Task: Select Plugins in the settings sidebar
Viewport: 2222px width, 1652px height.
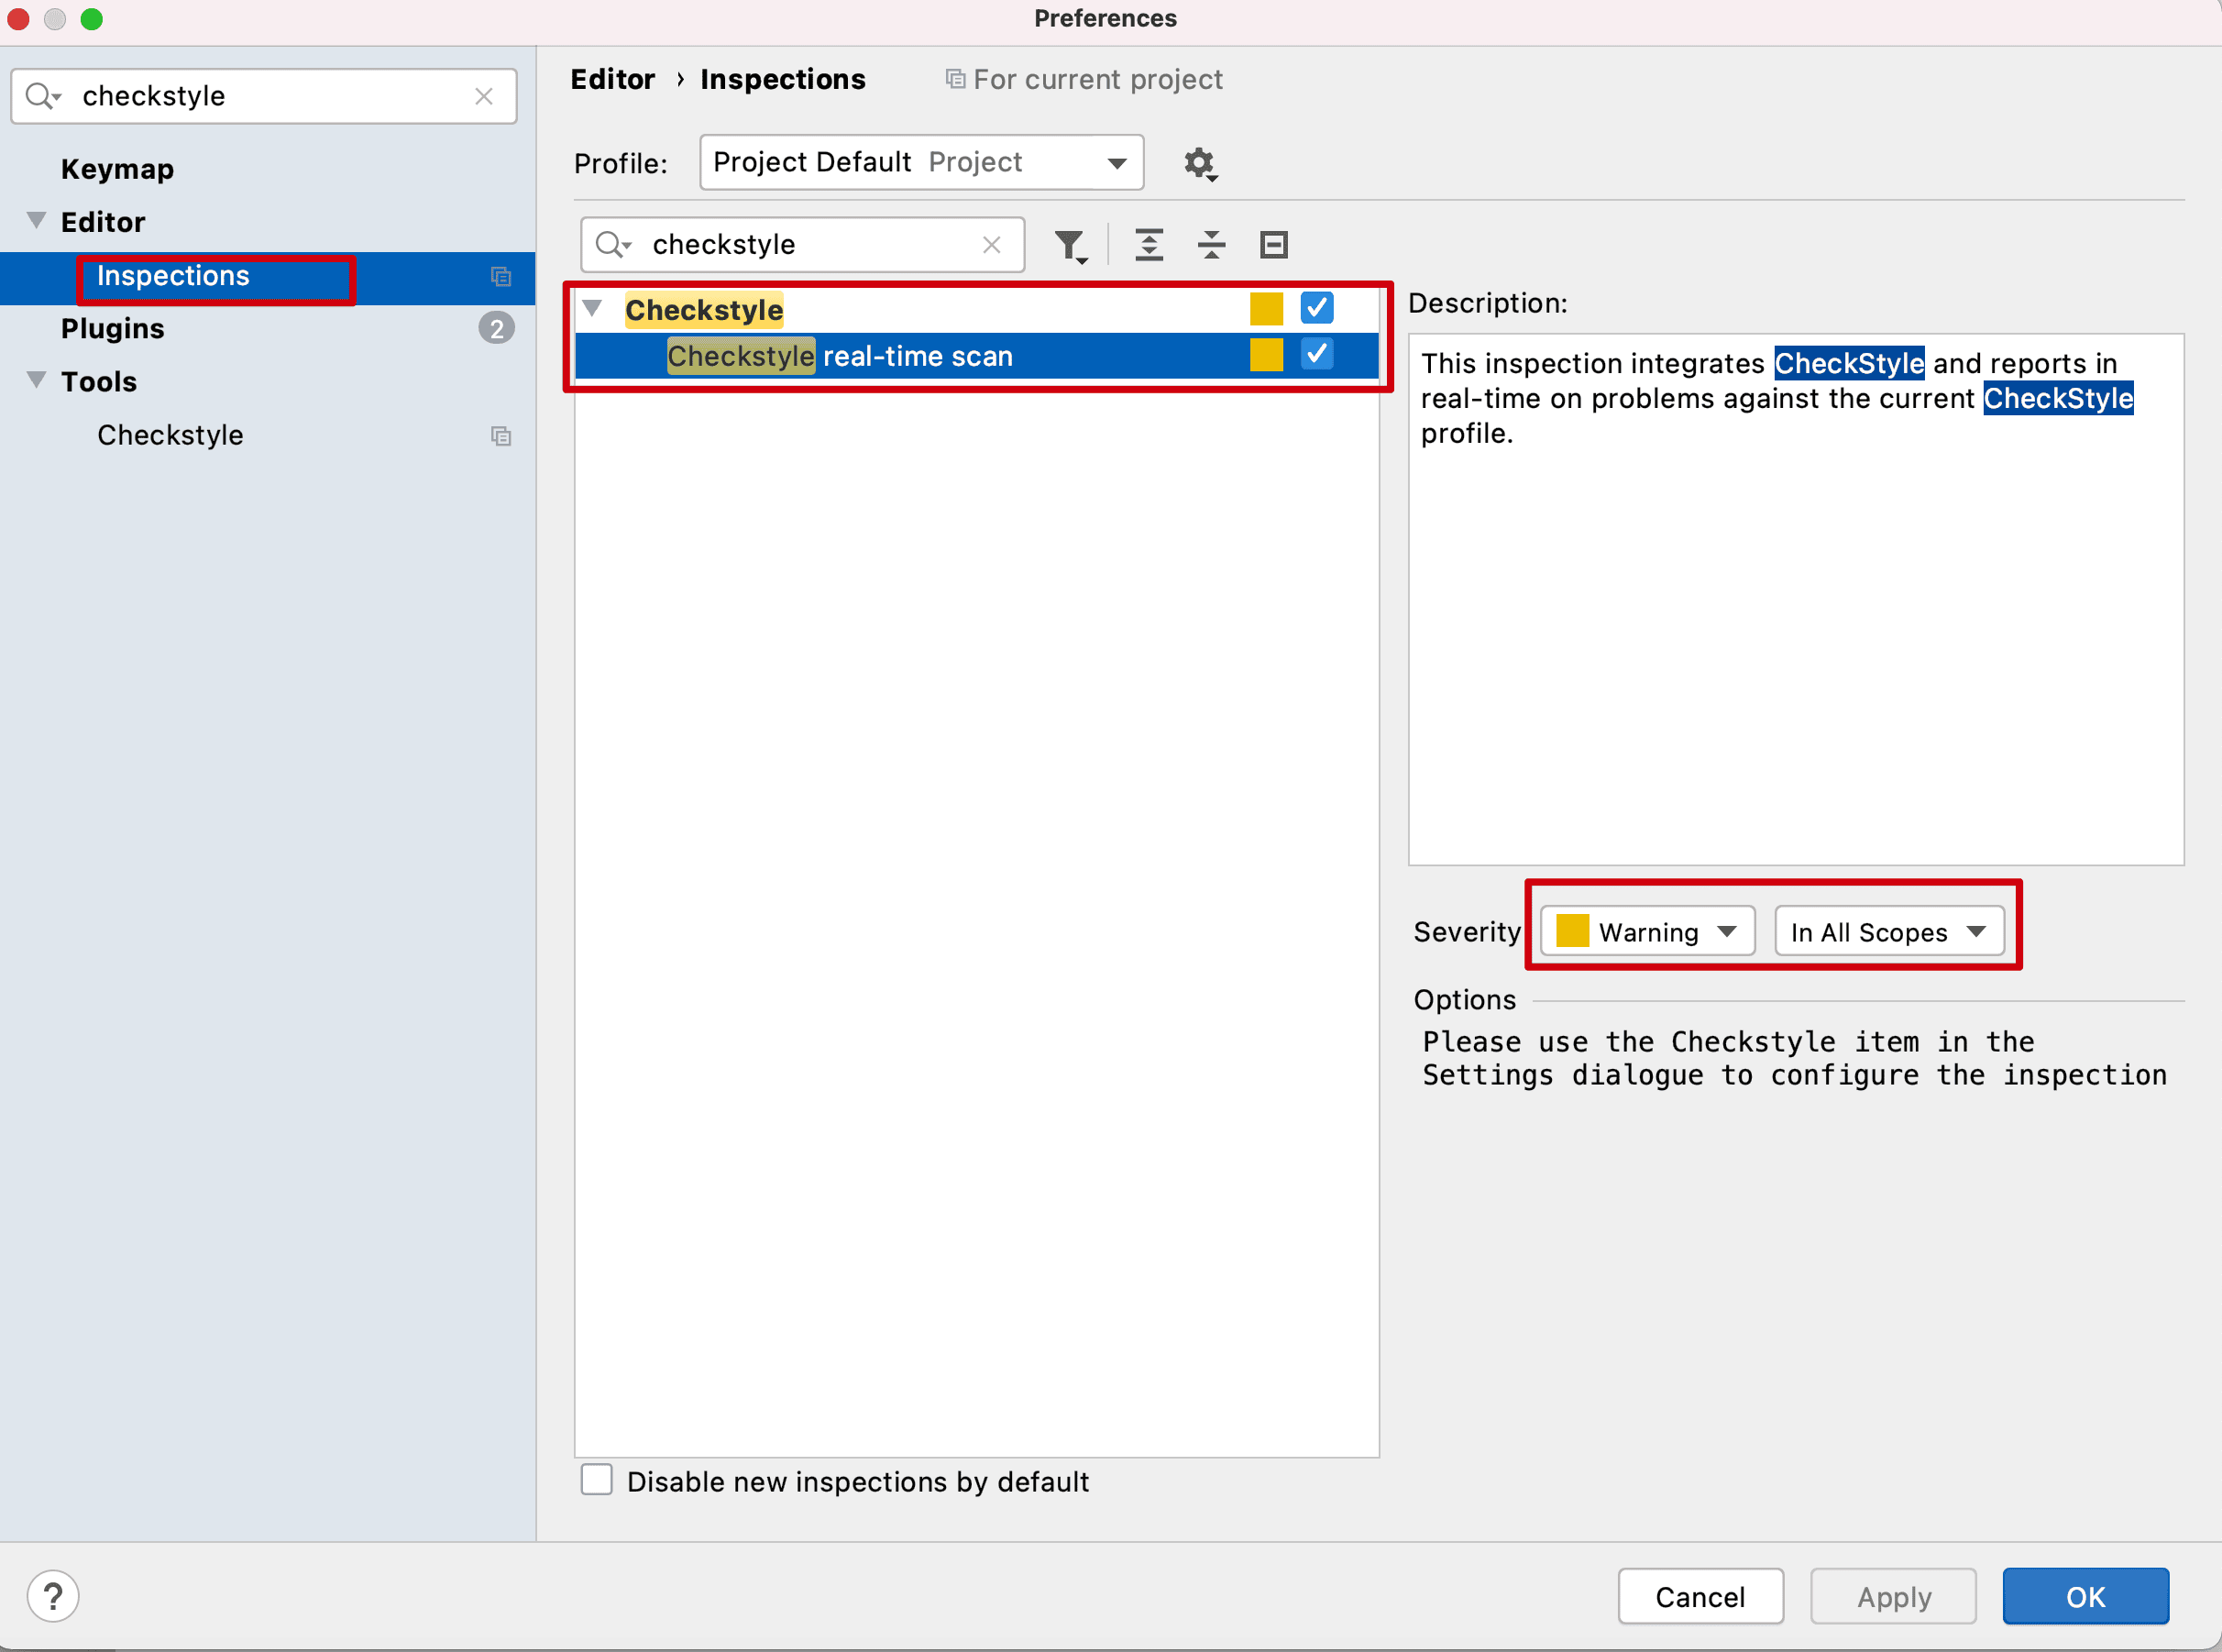Action: click(x=112, y=329)
